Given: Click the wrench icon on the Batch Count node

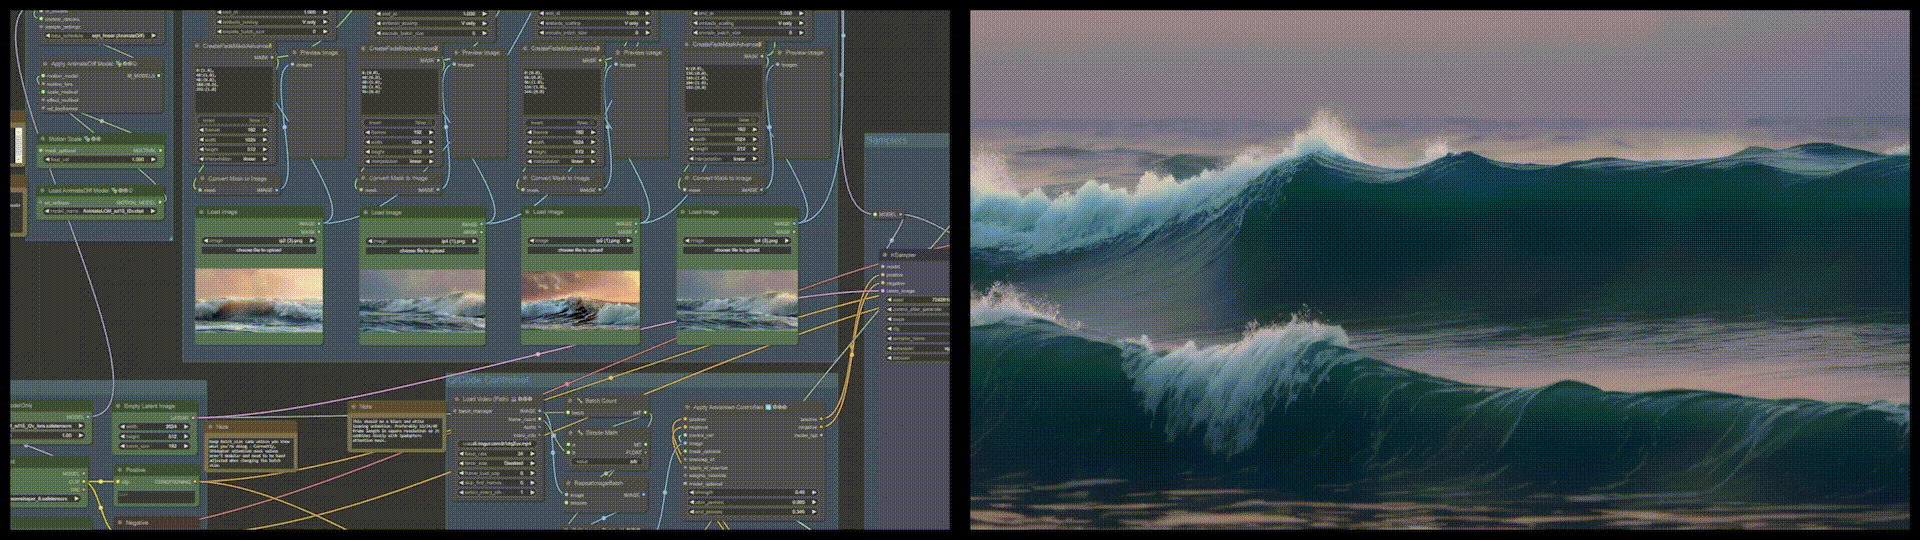Looking at the screenshot, I should [x=579, y=401].
